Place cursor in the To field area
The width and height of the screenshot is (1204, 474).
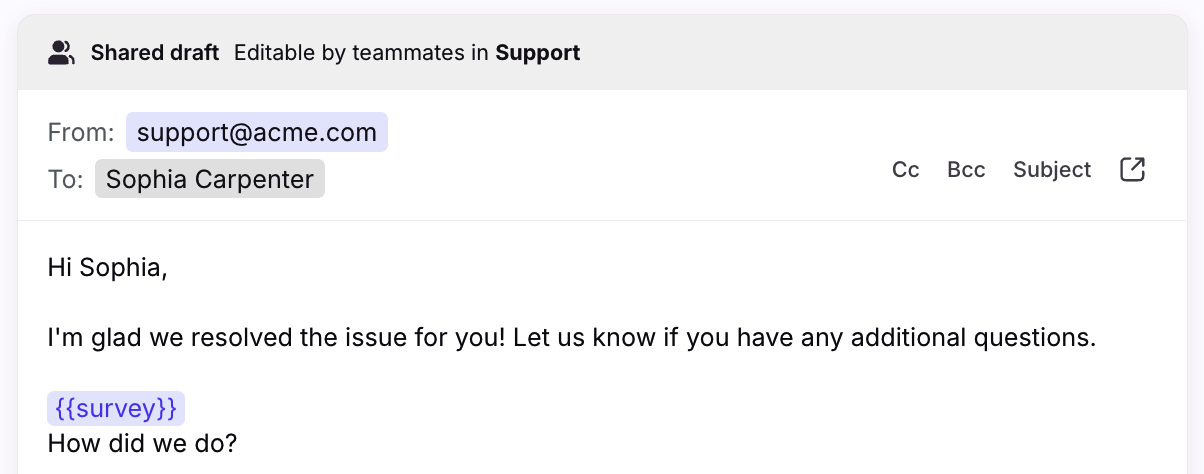pos(600,179)
